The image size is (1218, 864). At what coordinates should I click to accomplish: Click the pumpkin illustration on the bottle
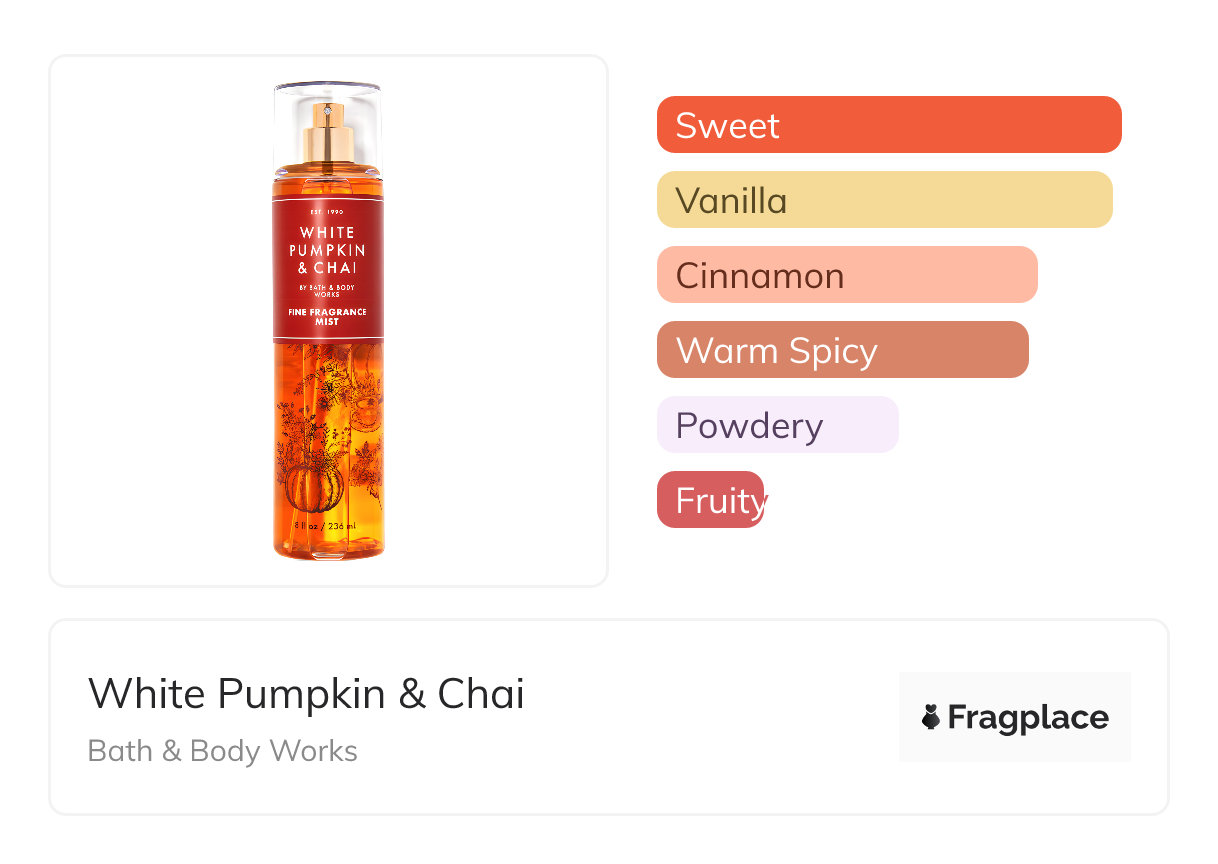pyautogui.click(x=313, y=488)
